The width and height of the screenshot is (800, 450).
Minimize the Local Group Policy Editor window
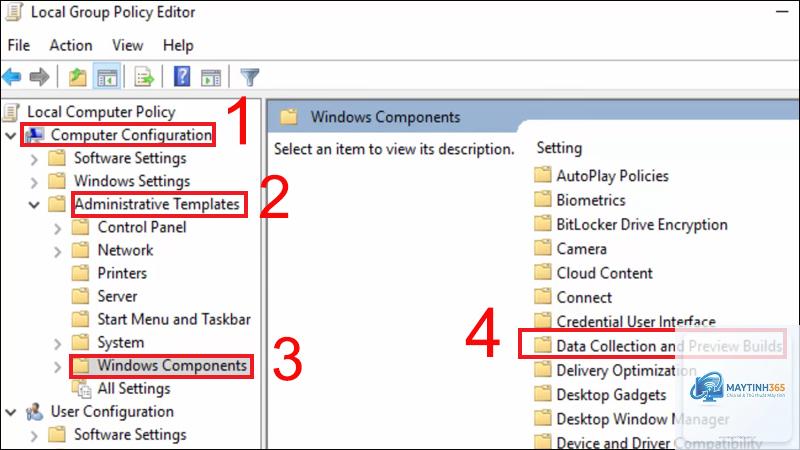point(782,12)
